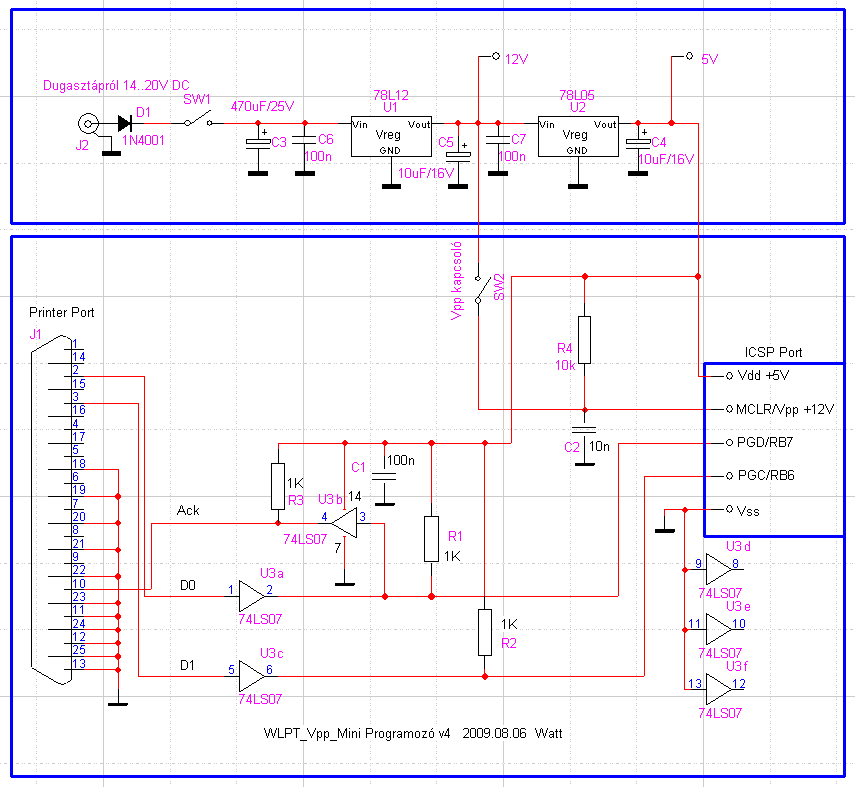The width and height of the screenshot is (855, 787).
Task: Click the U3a buffer gate symbol
Action: click(x=252, y=596)
